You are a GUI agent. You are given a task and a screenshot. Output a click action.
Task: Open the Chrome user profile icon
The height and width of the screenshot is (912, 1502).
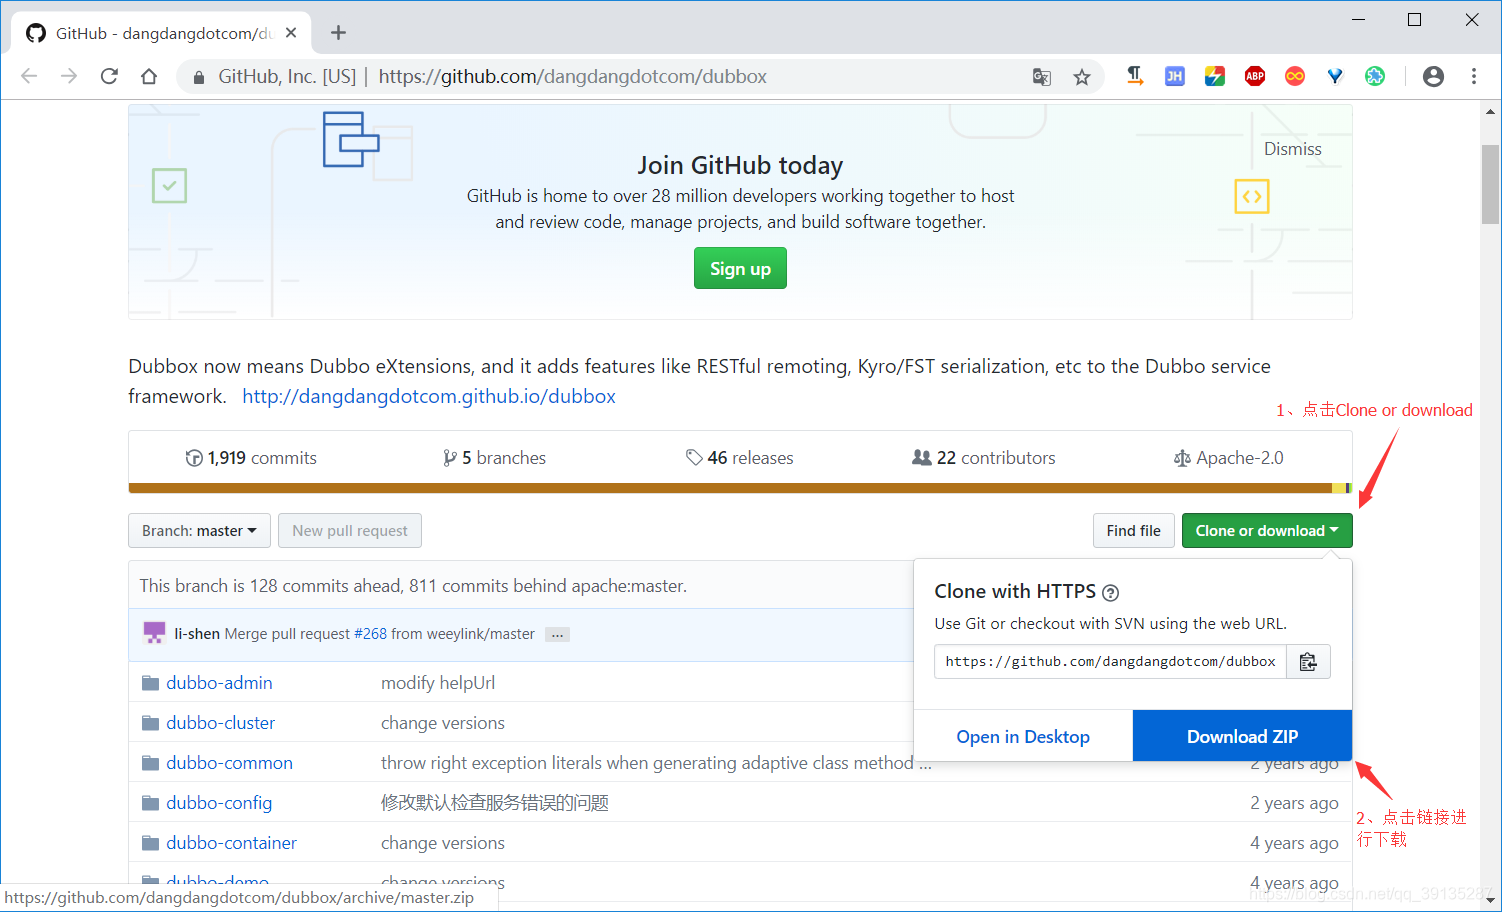coord(1433,76)
